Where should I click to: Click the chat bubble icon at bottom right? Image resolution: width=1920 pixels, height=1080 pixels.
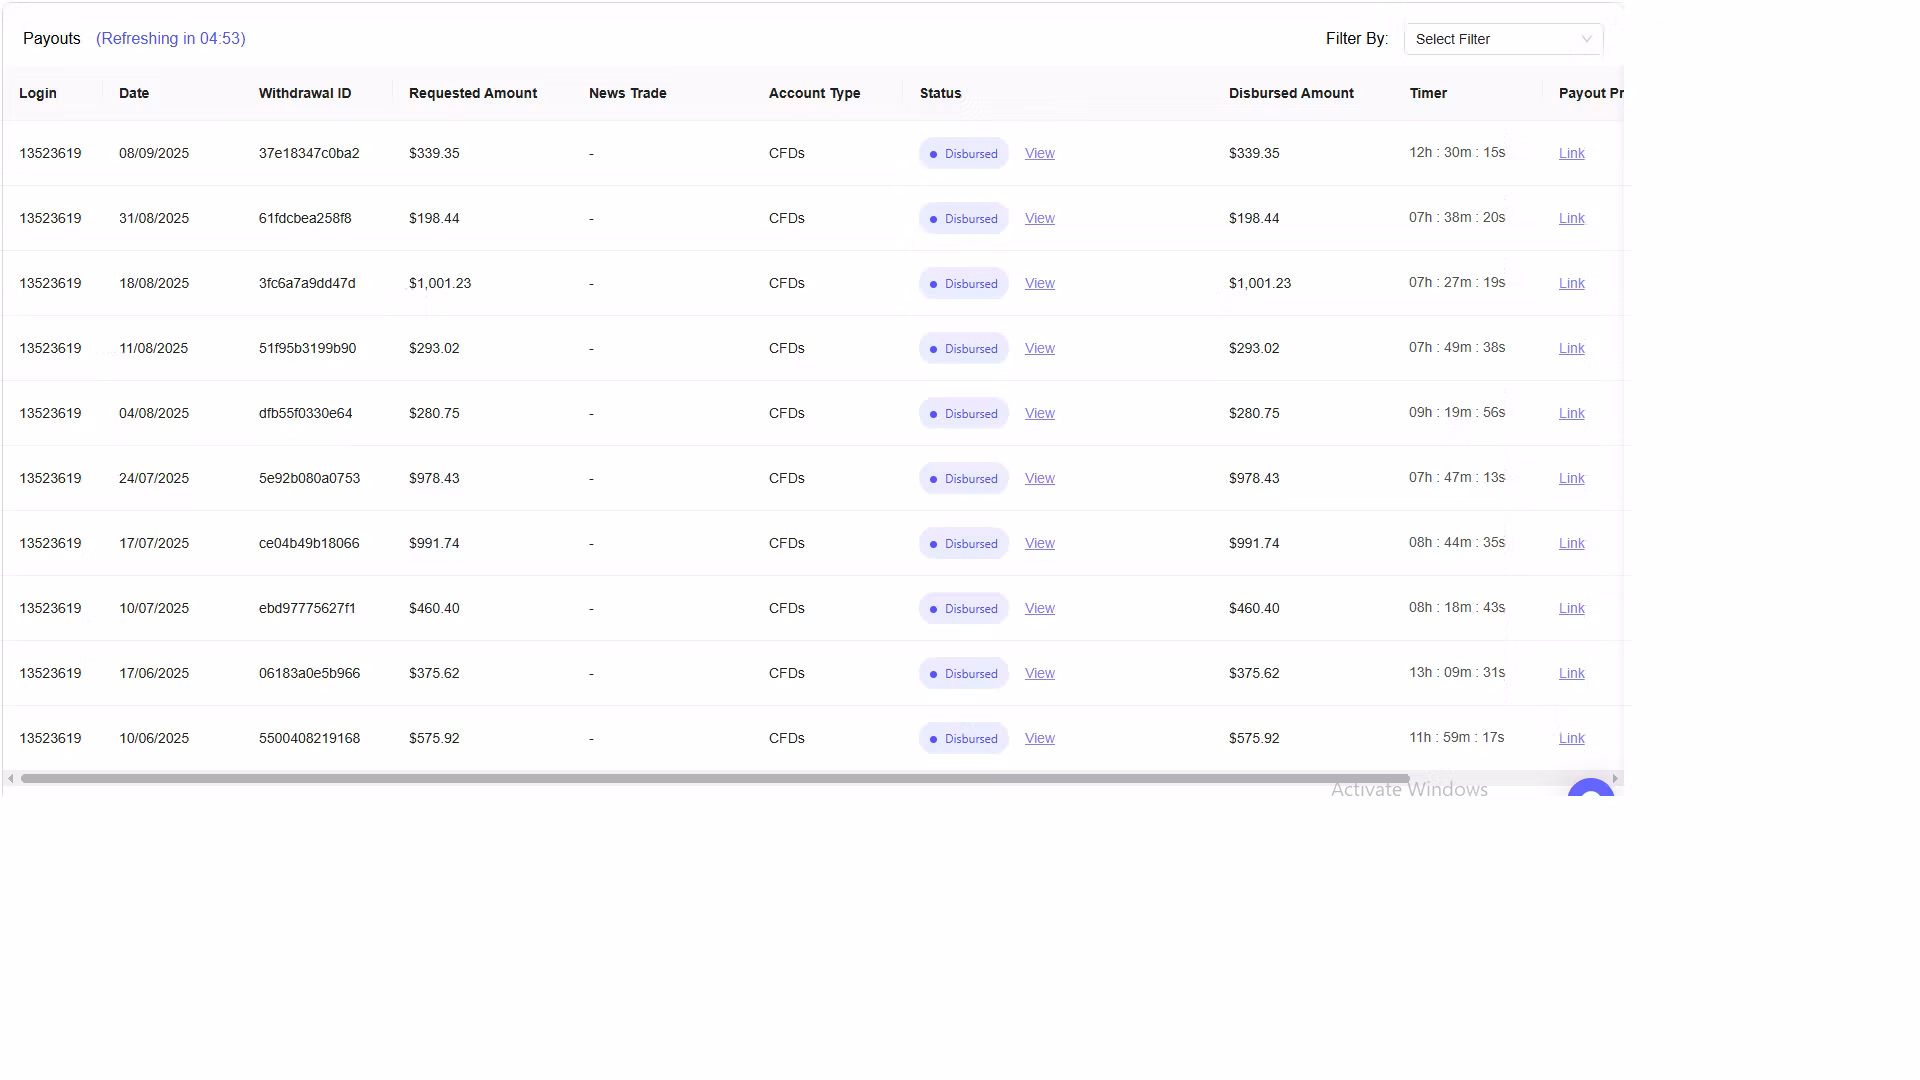pos(1590,789)
